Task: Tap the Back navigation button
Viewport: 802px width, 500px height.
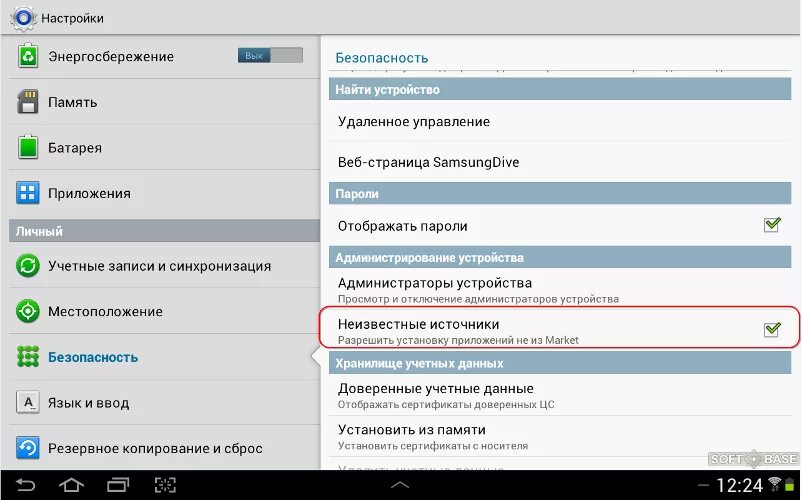Action: point(25,485)
